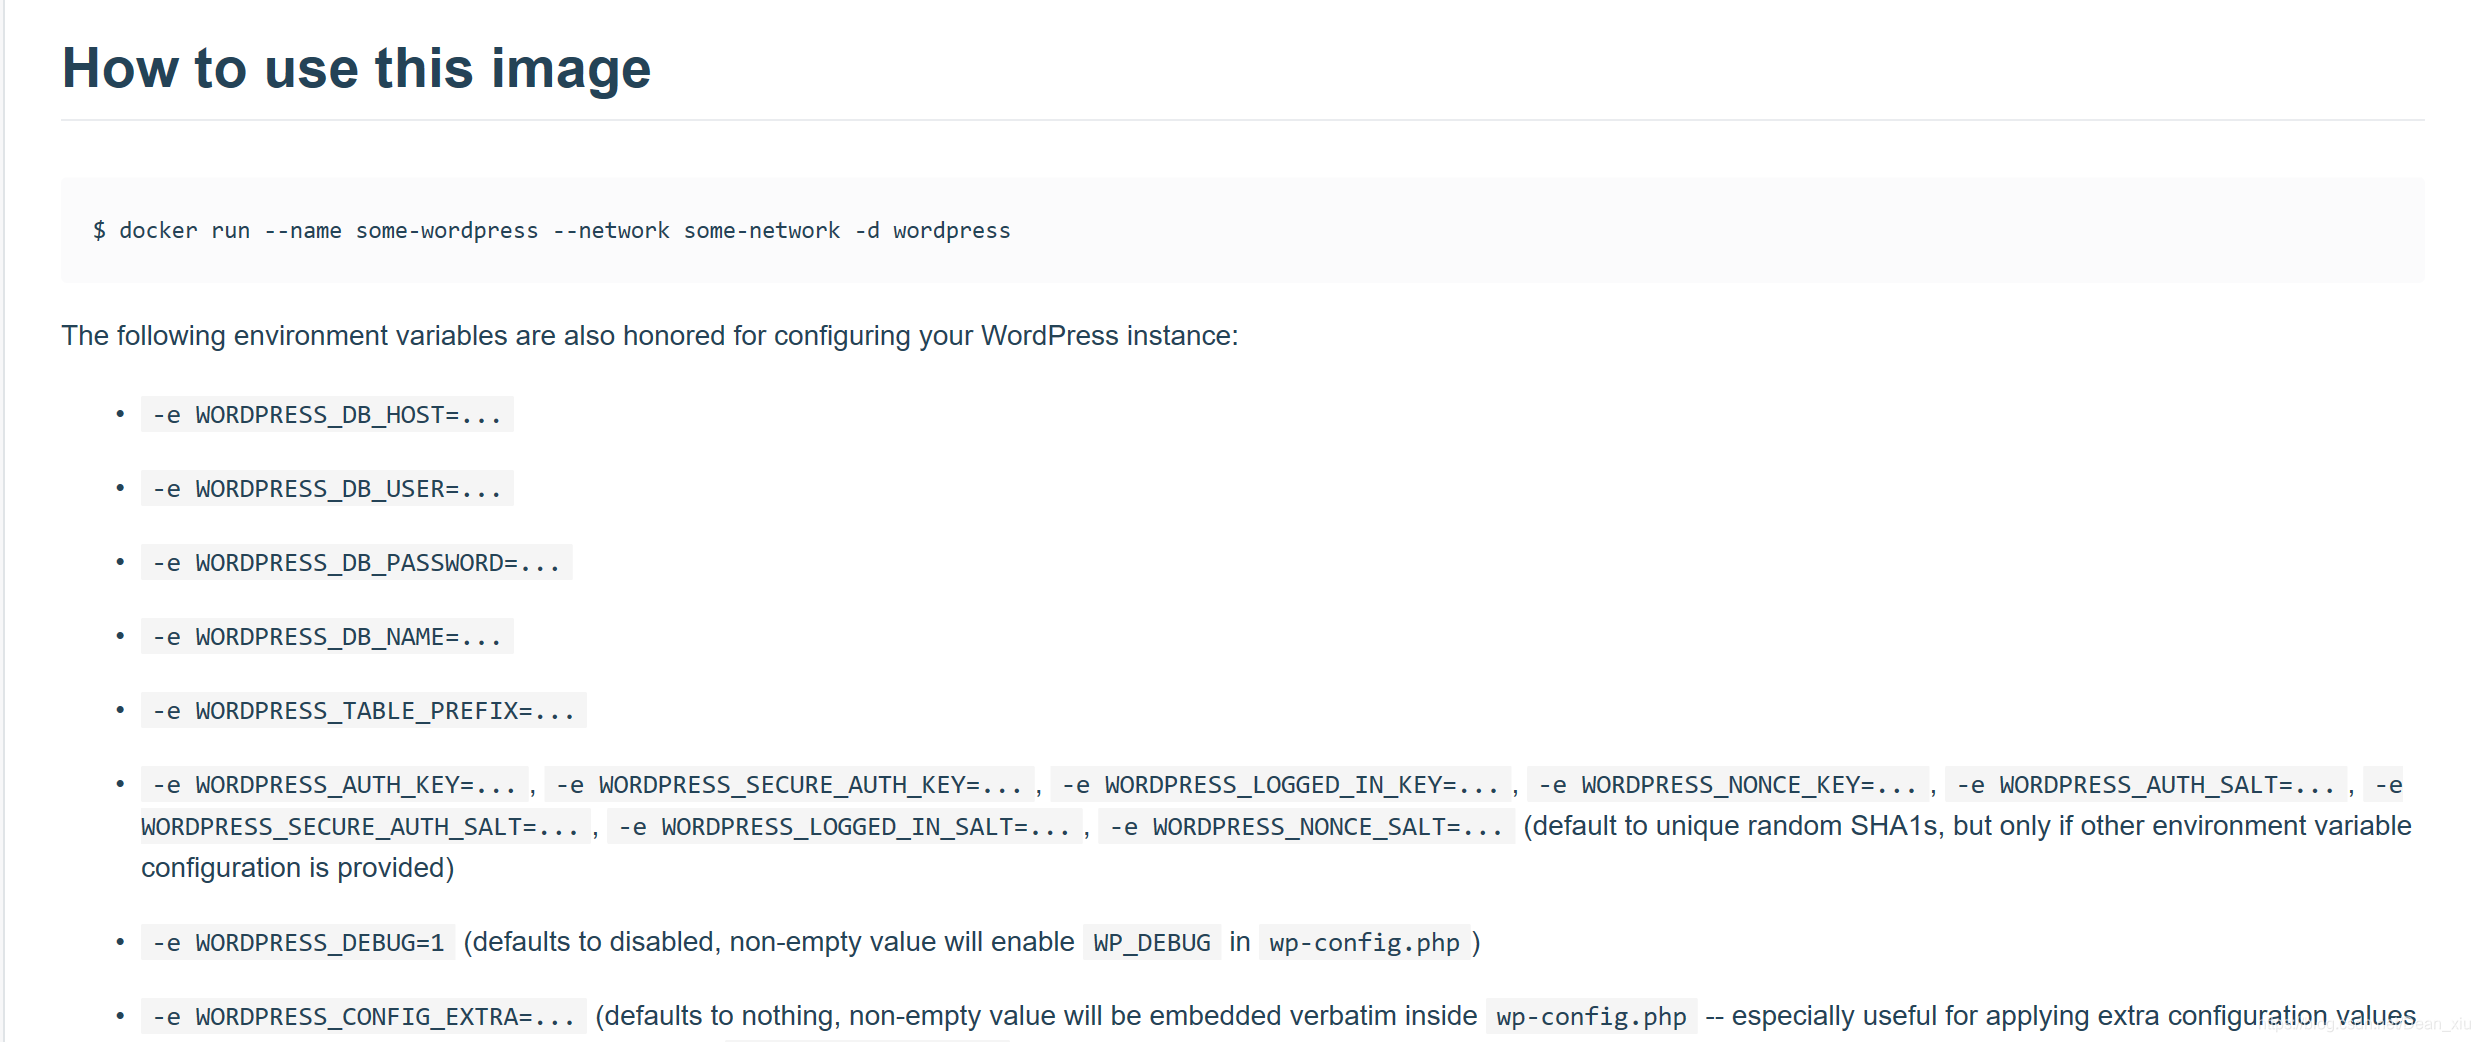The width and height of the screenshot is (2480, 1042).
Task: Click the -e WORDPRESS_AUTH_SALT=... code snippet
Action: [2146, 785]
